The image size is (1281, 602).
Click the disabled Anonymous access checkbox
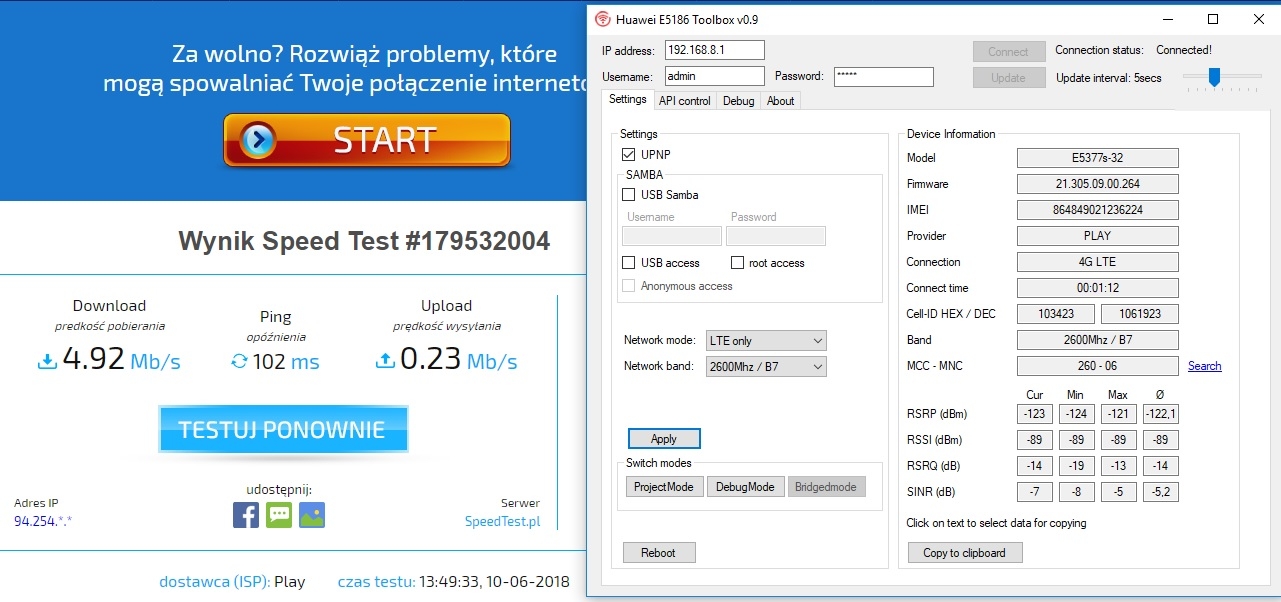tap(629, 286)
